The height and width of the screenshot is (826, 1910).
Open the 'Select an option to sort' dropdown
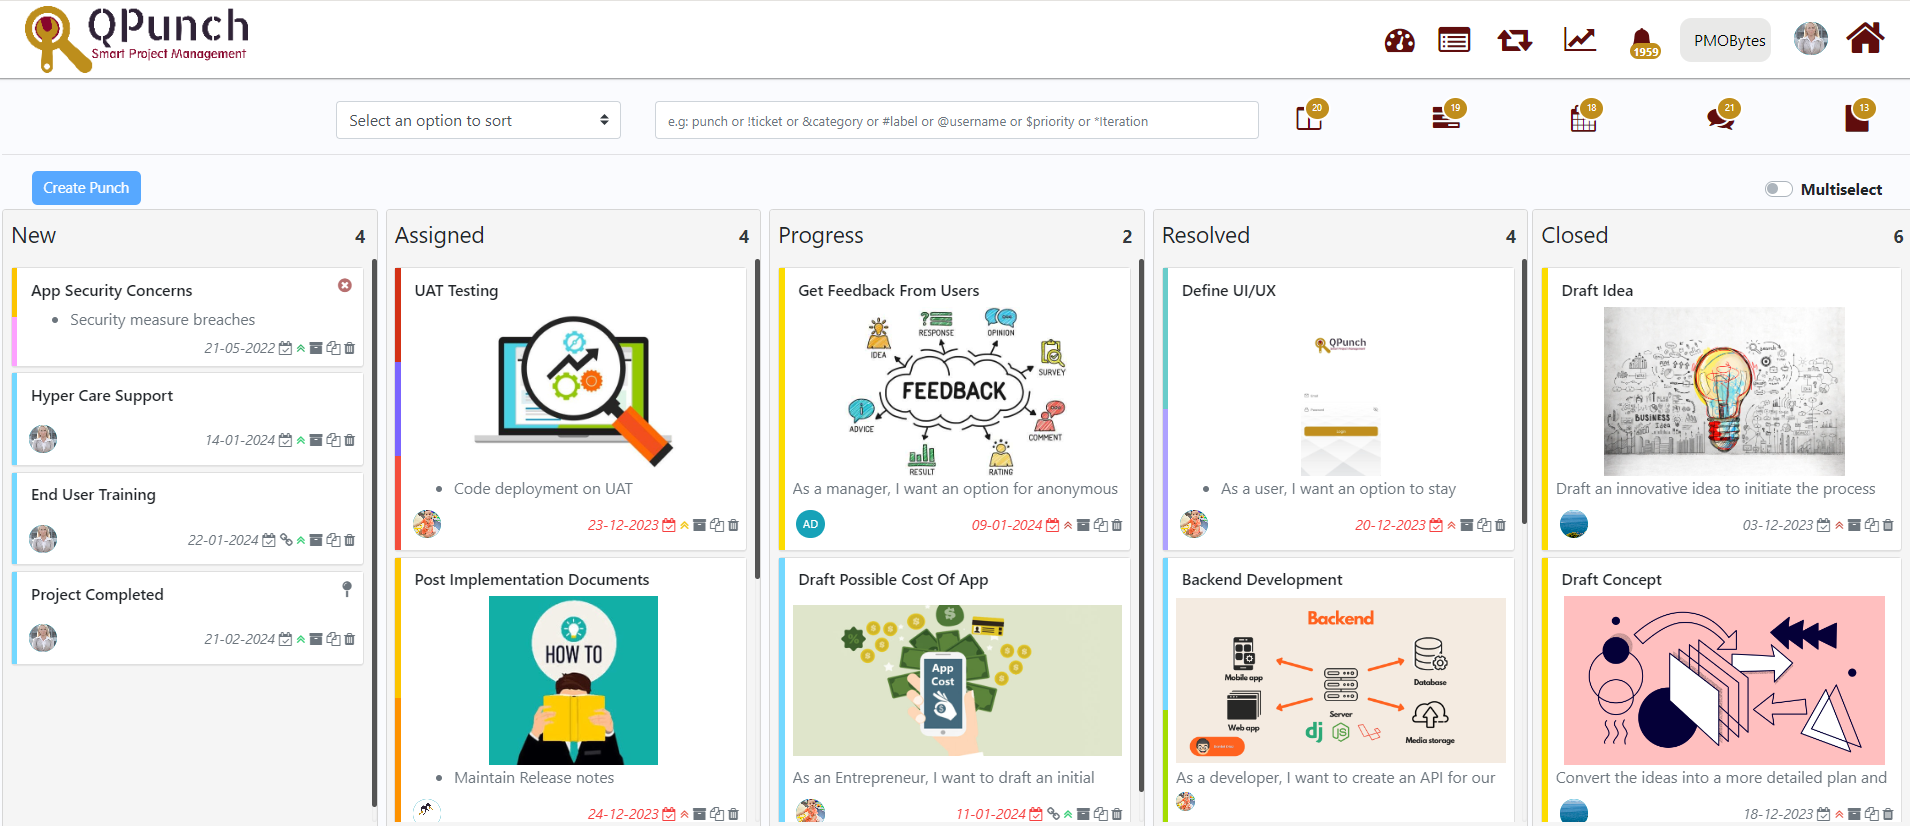pos(478,120)
